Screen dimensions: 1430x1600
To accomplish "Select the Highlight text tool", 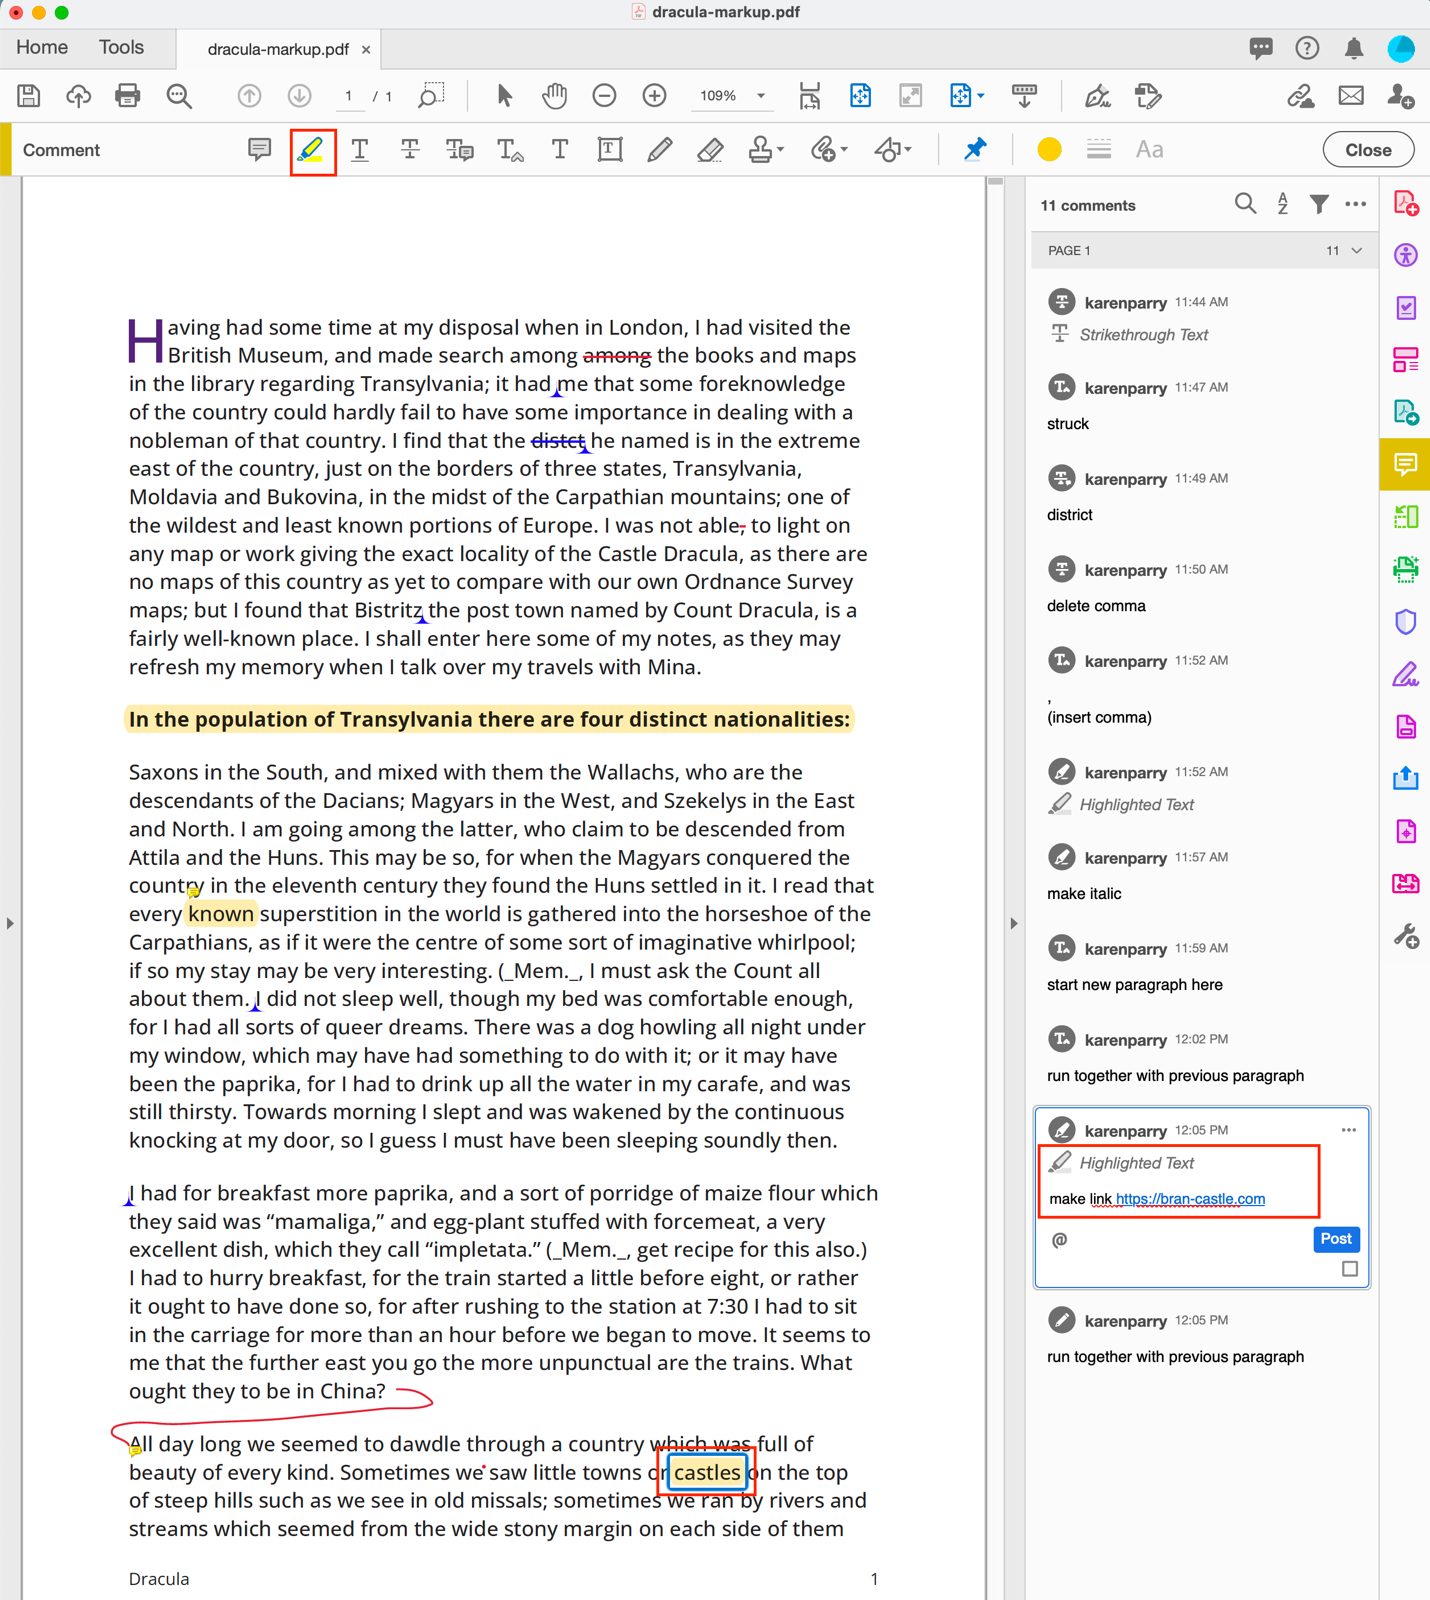I will tap(312, 151).
